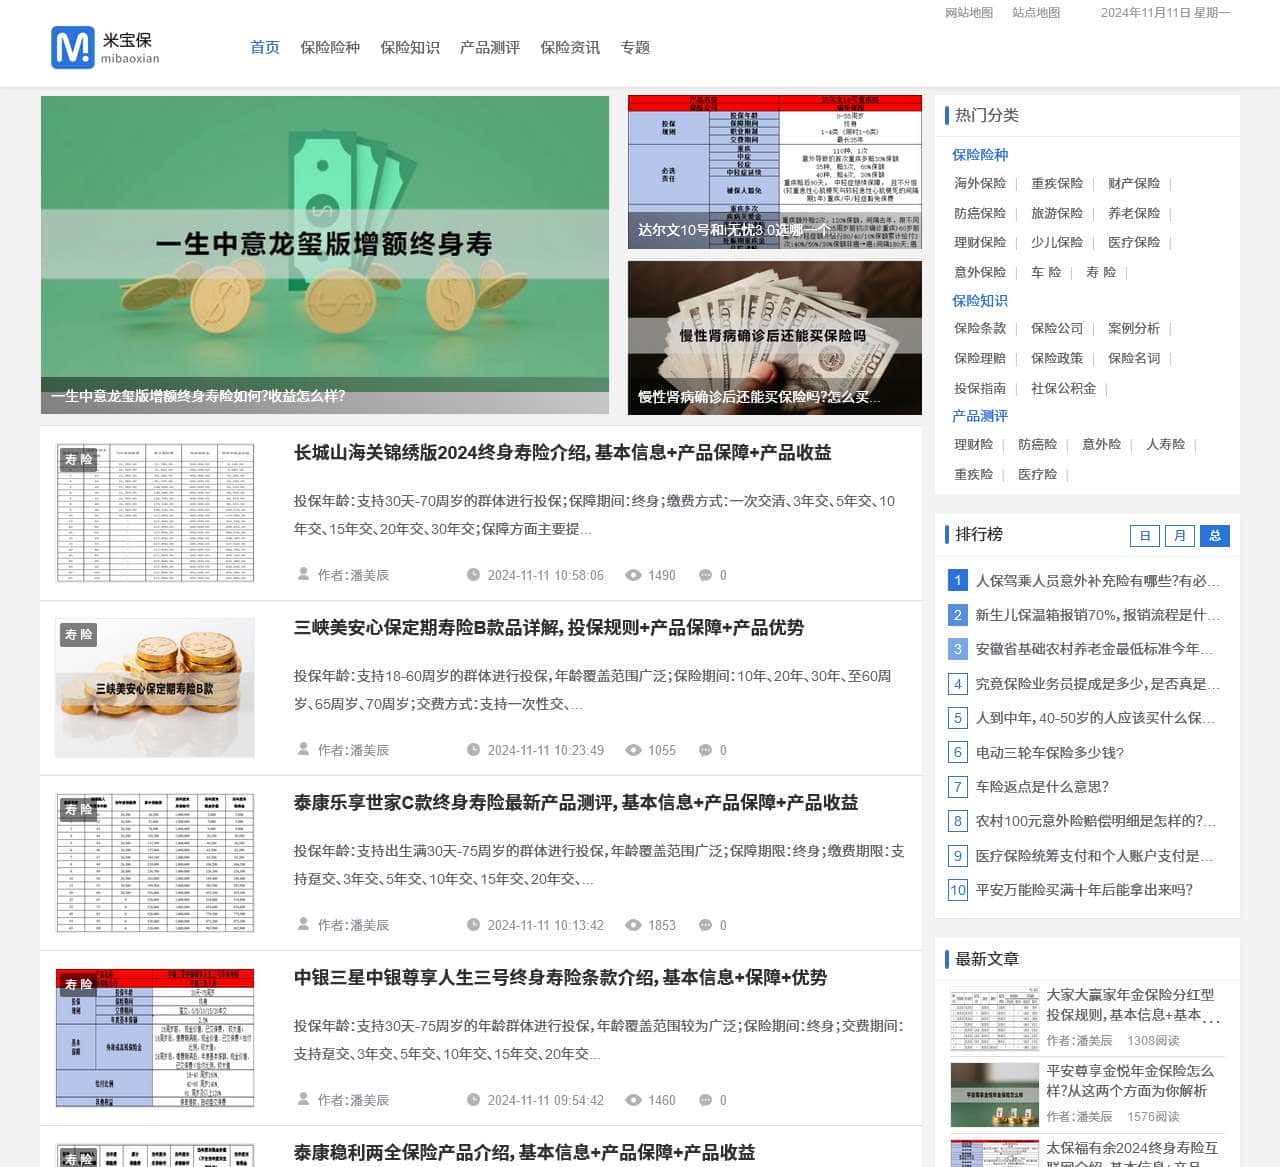Screen dimensions: 1280x1167
Task: Open the 网站地图 link
Action: pos(969,13)
